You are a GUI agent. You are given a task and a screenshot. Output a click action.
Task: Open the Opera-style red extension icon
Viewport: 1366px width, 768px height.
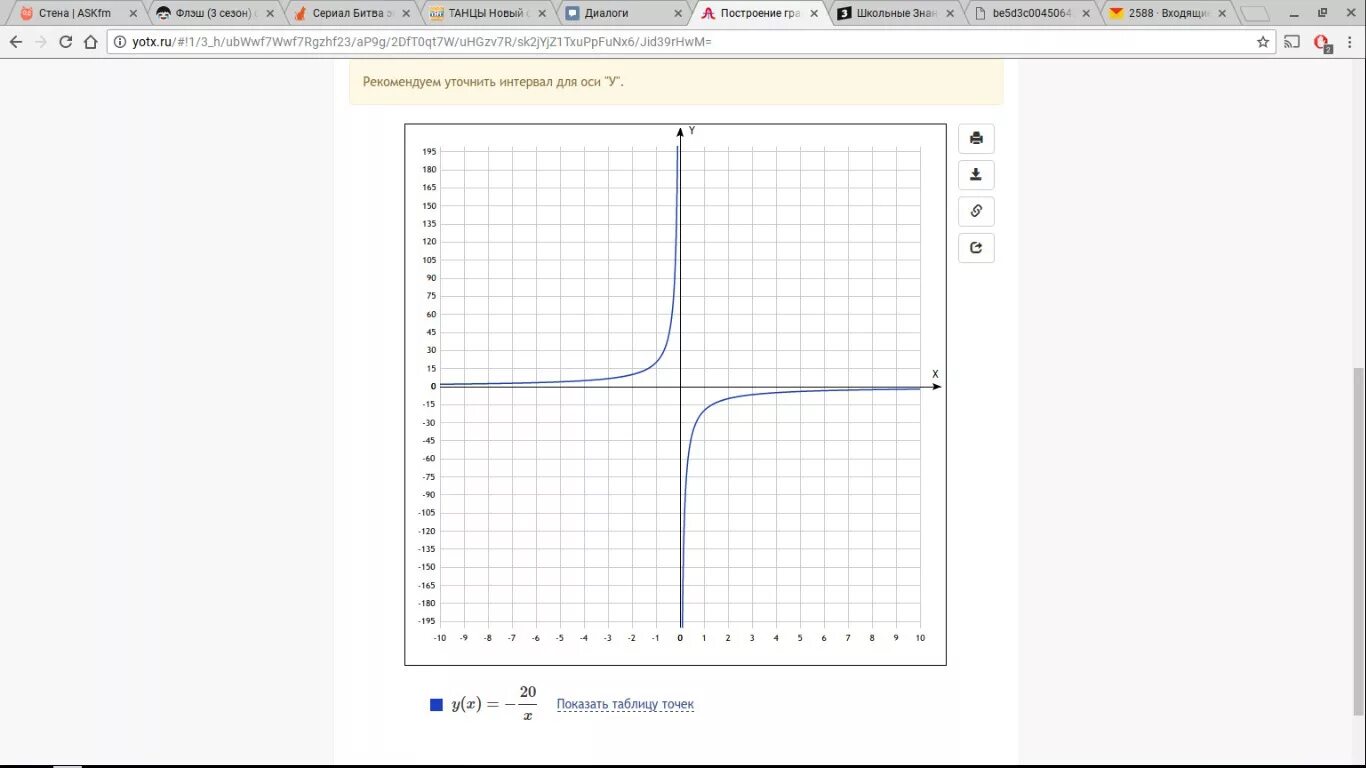tap(1321, 43)
